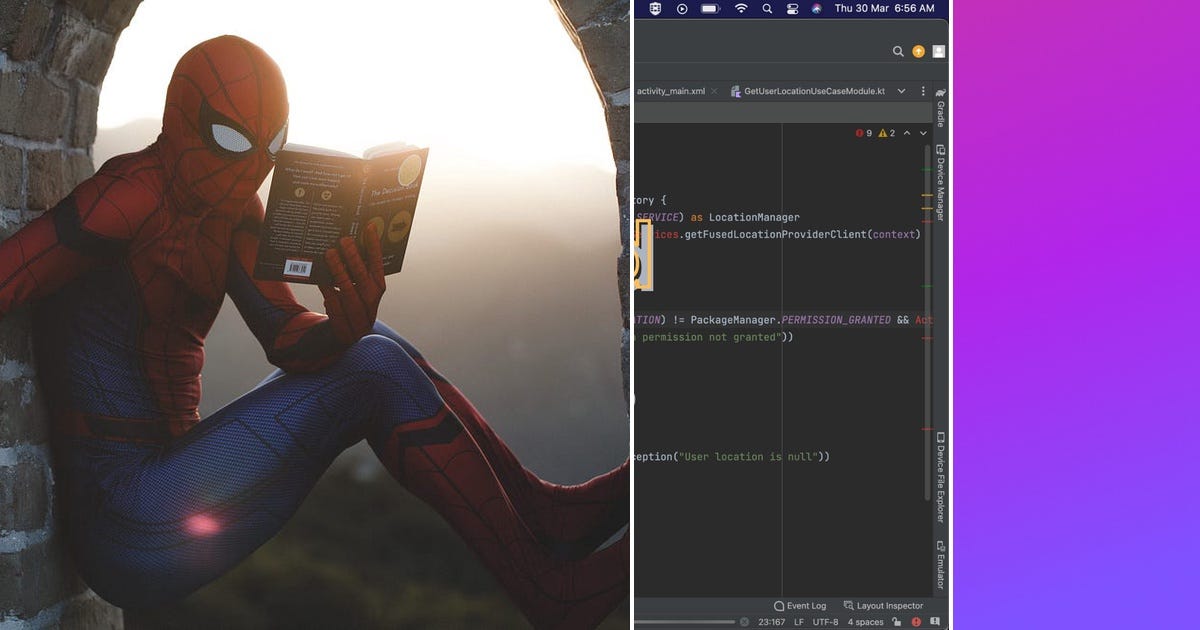
Task: Click the previous highlighted error arrow
Action: tap(907, 133)
